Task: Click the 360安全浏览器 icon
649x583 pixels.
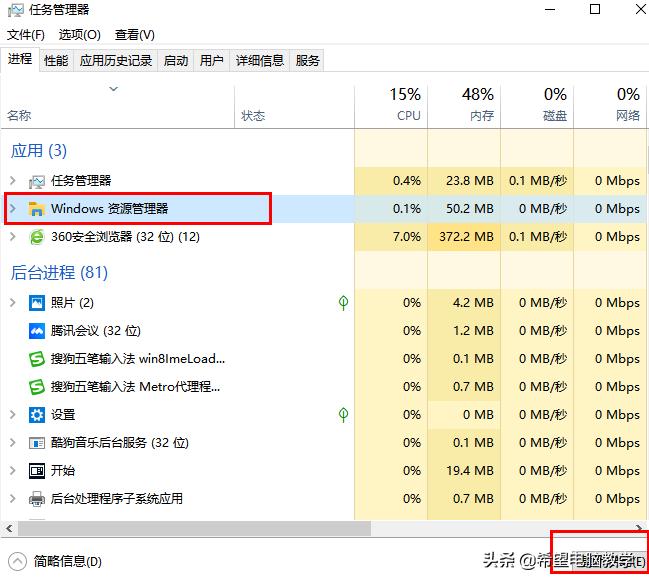Action: (x=36, y=237)
